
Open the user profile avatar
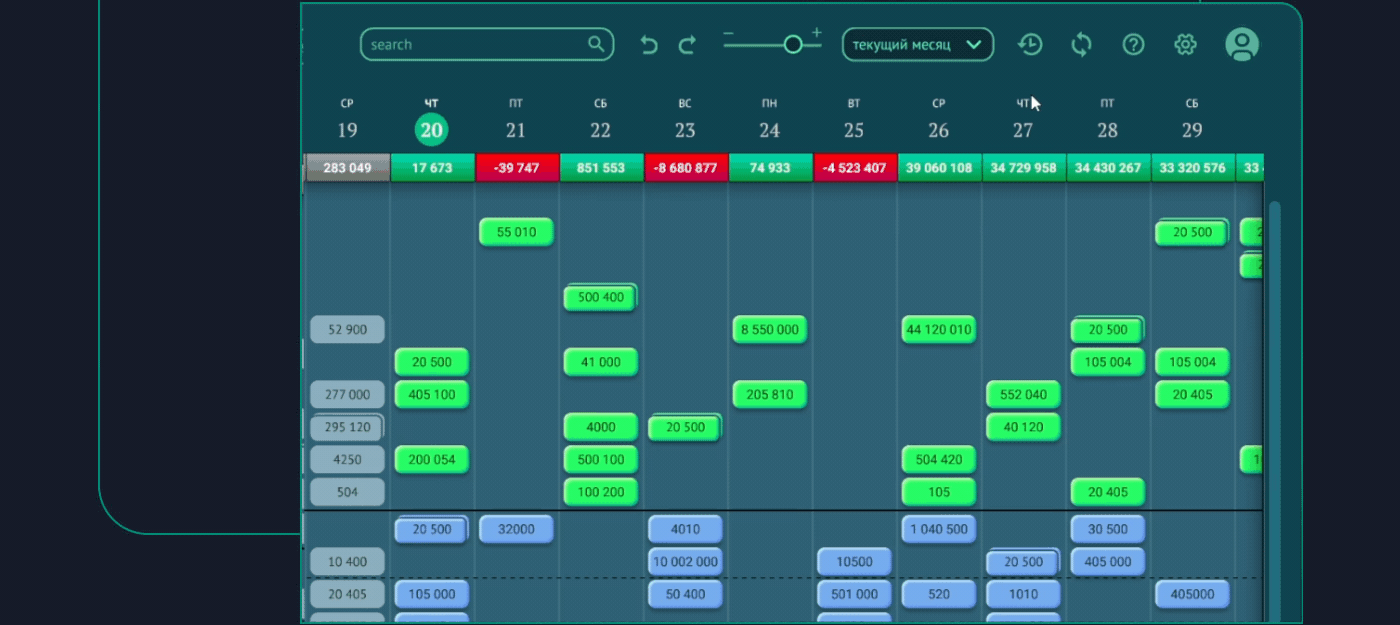(x=1242, y=44)
